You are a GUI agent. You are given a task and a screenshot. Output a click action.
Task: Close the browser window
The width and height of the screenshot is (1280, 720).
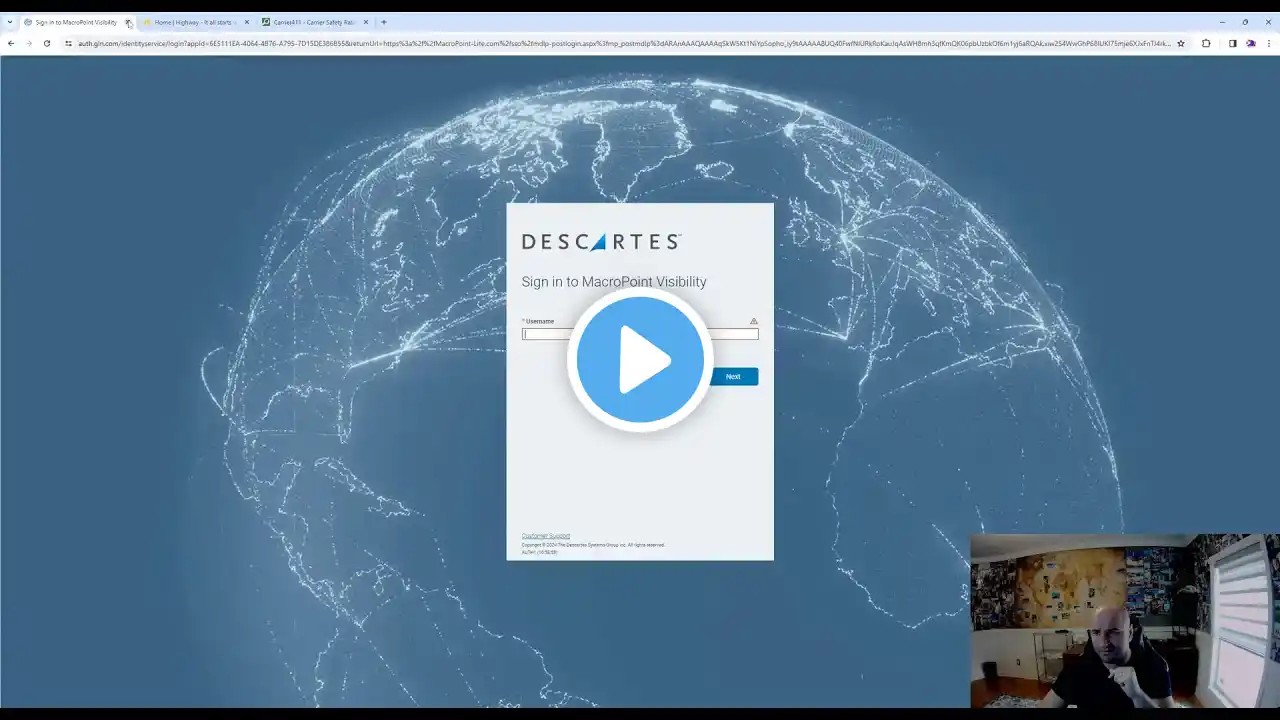coord(1268,22)
